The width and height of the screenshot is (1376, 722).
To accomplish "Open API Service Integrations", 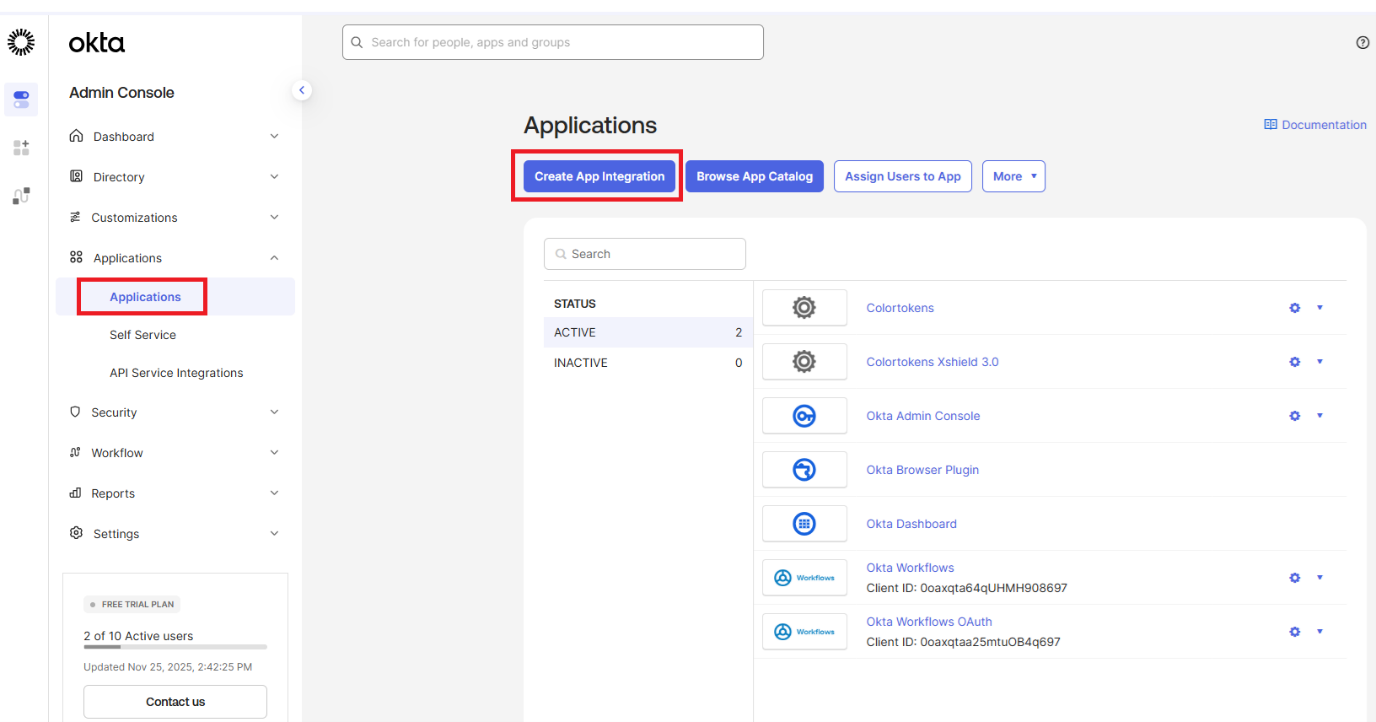I will (x=176, y=372).
